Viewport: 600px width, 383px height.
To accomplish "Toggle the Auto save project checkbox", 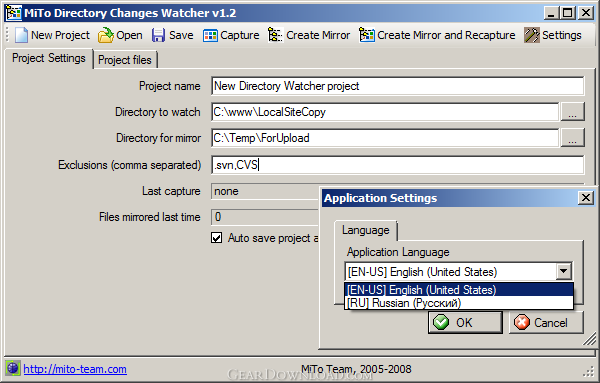I will [x=217, y=238].
